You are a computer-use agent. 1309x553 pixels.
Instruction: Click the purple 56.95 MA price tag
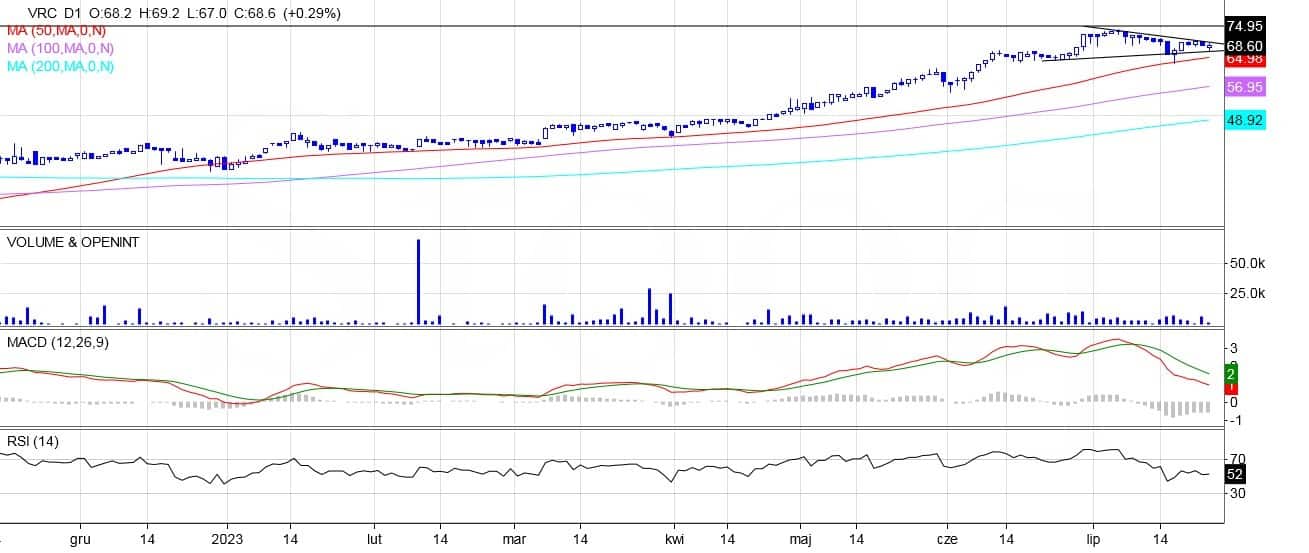[x=1245, y=88]
